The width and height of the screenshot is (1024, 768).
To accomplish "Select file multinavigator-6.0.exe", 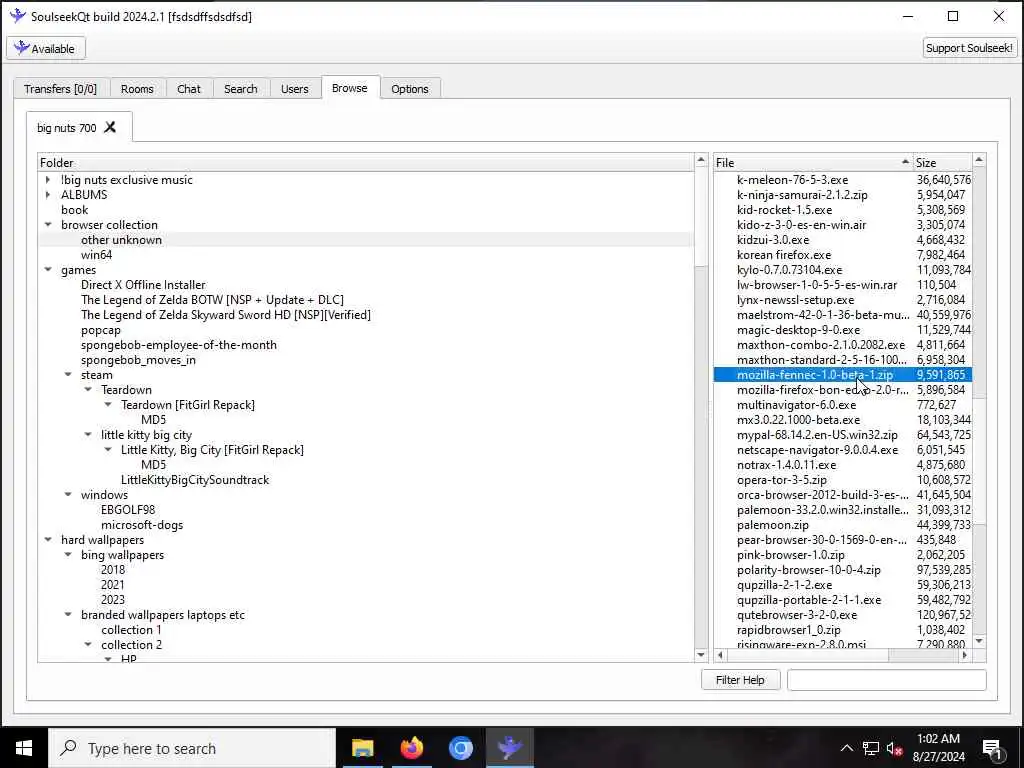I will click(x=796, y=405).
